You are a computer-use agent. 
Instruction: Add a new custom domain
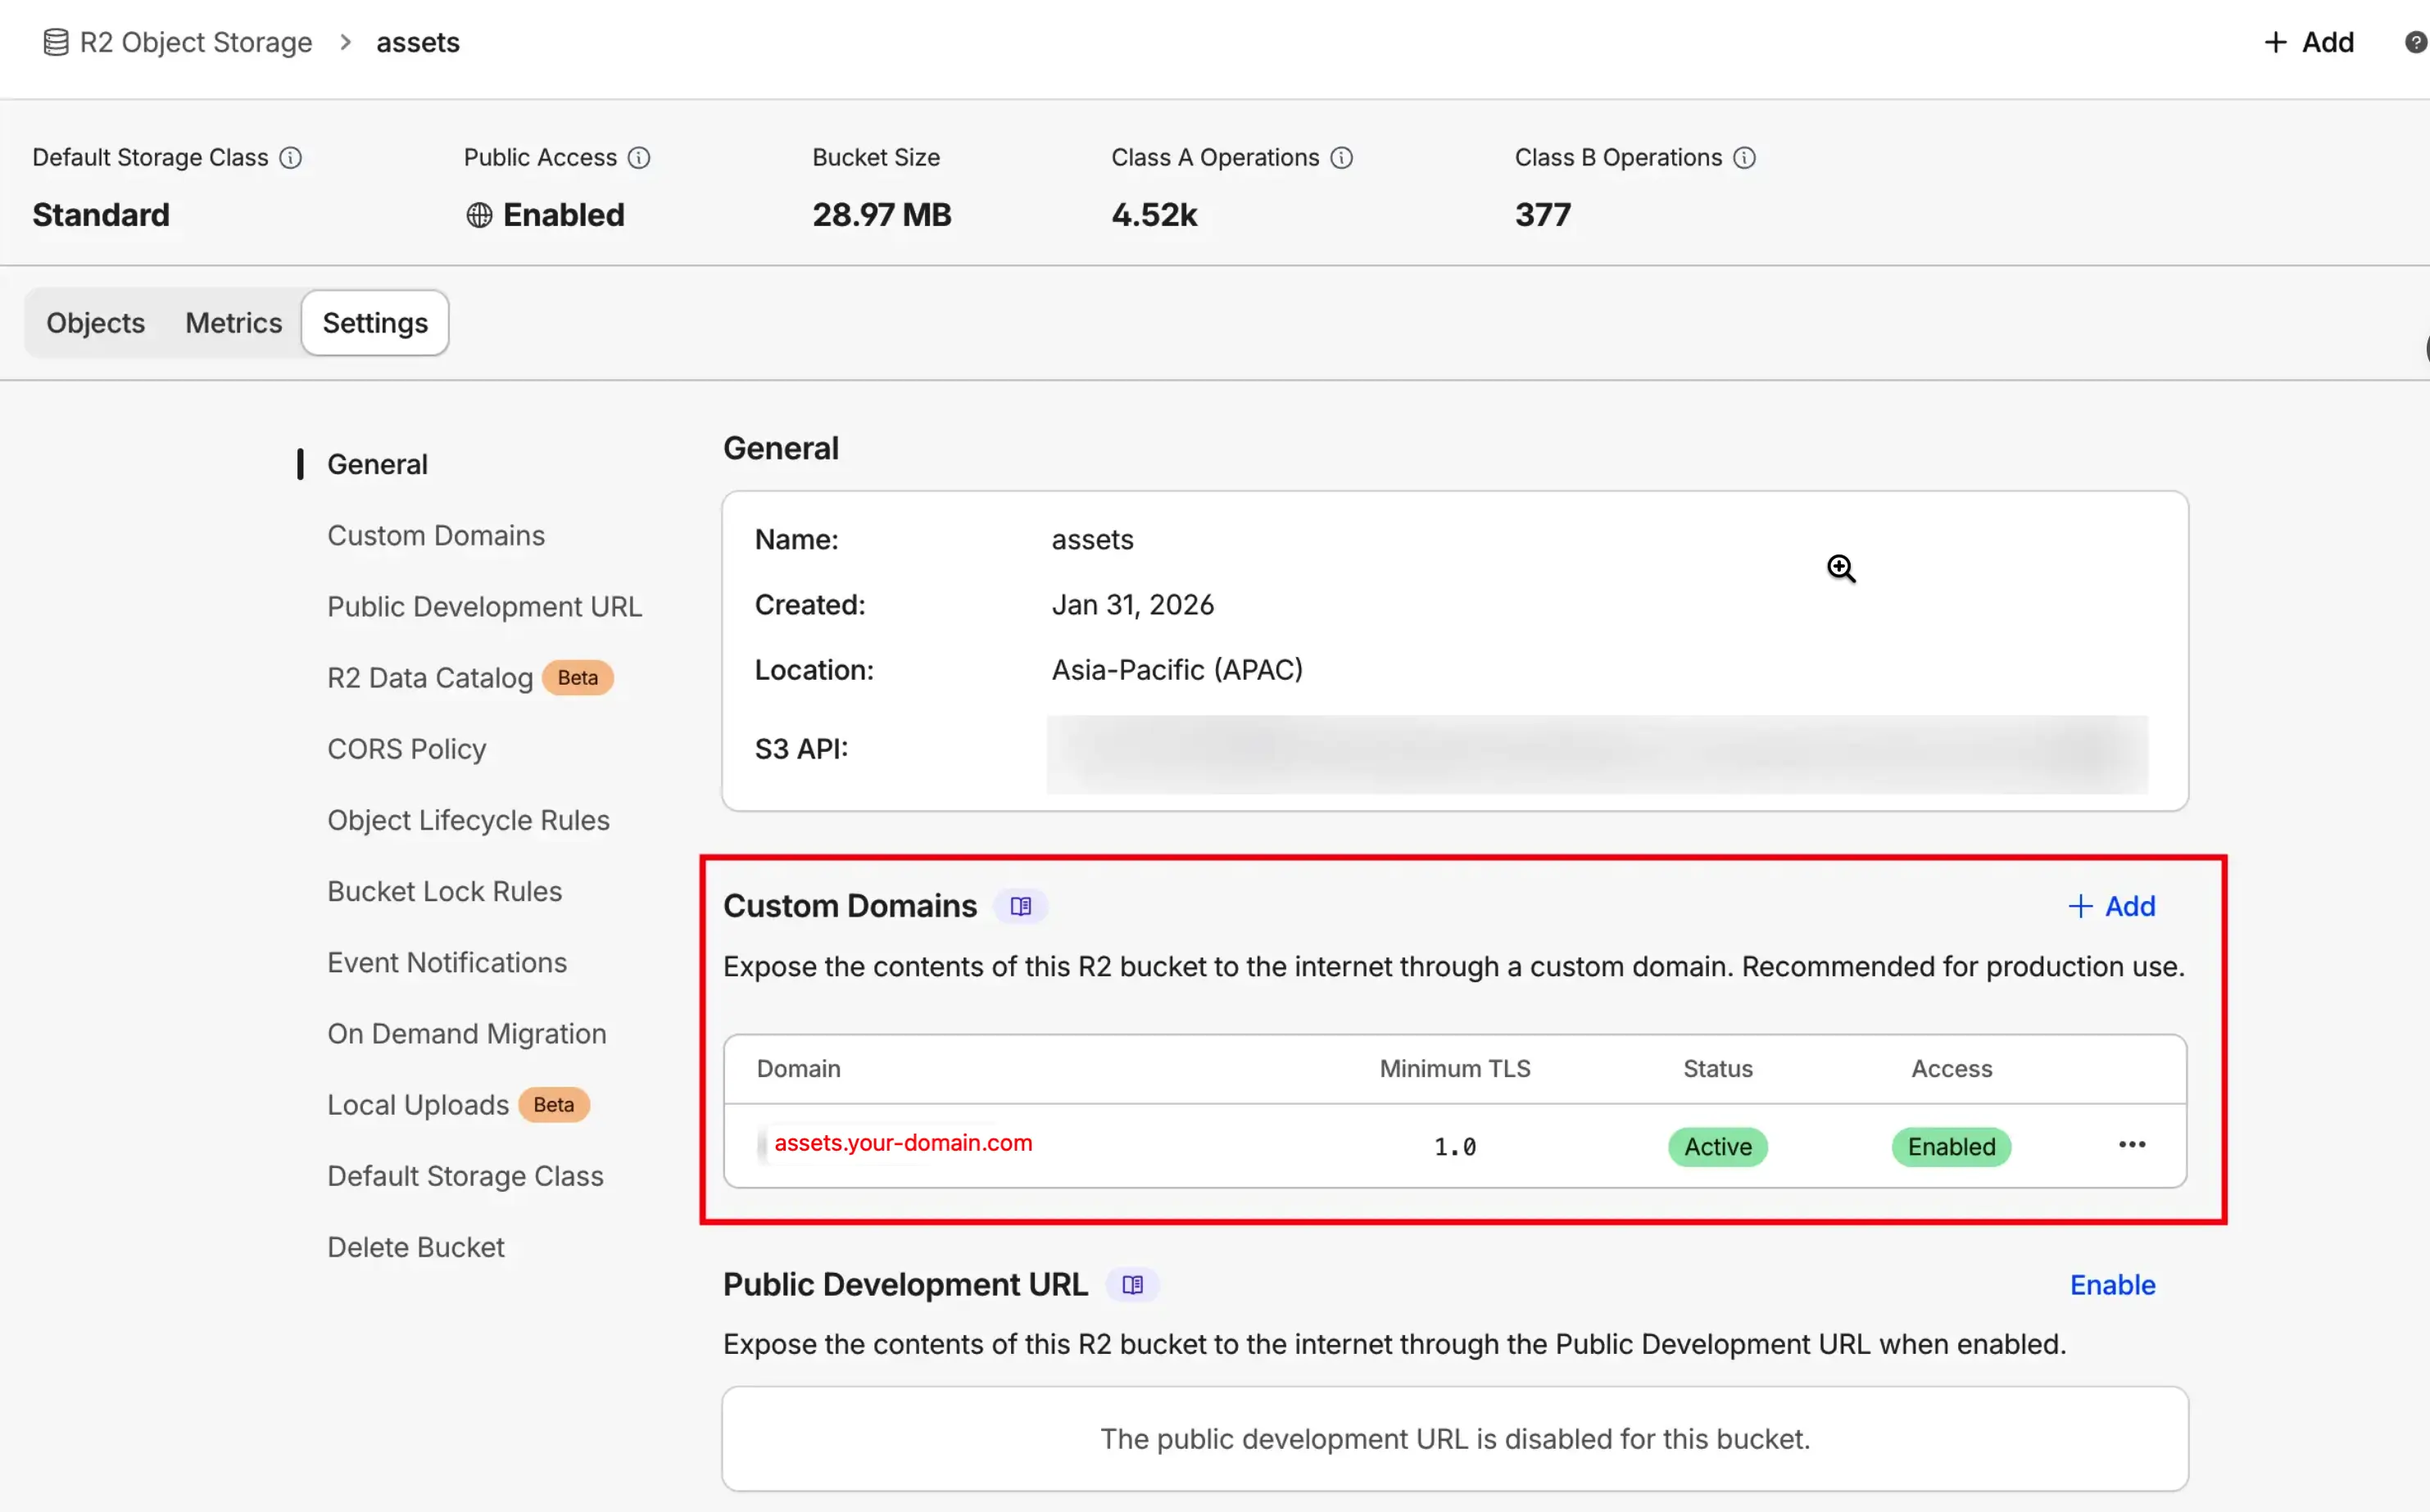pyautogui.click(x=2112, y=906)
